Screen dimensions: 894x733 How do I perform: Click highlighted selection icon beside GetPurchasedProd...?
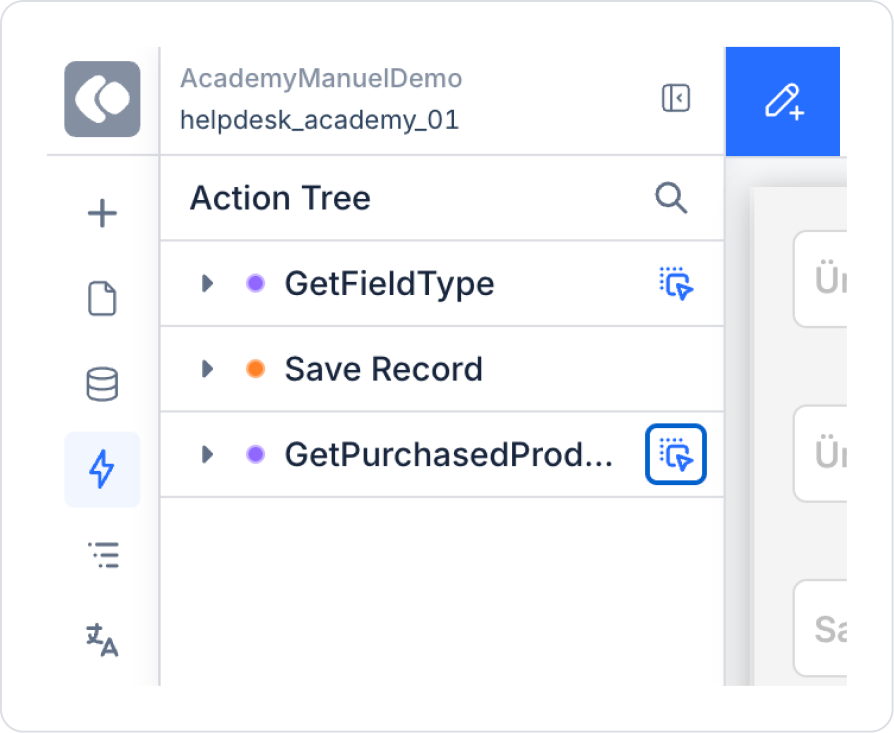point(676,454)
